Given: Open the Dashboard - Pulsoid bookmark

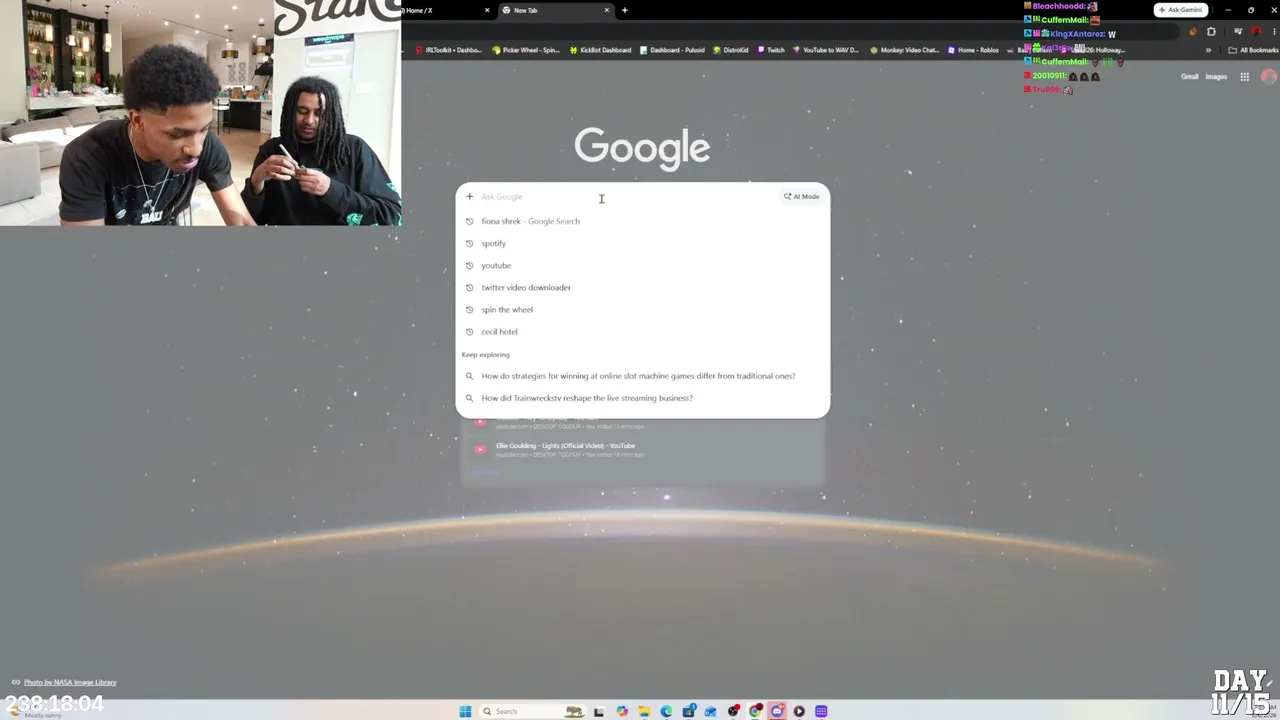Looking at the screenshot, I should coord(672,50).
